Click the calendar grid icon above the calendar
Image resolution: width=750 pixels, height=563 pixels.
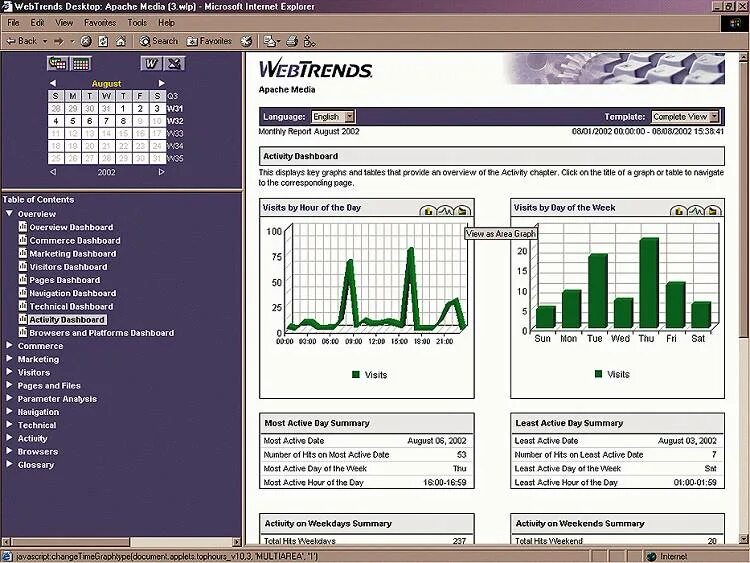[80, 63]
